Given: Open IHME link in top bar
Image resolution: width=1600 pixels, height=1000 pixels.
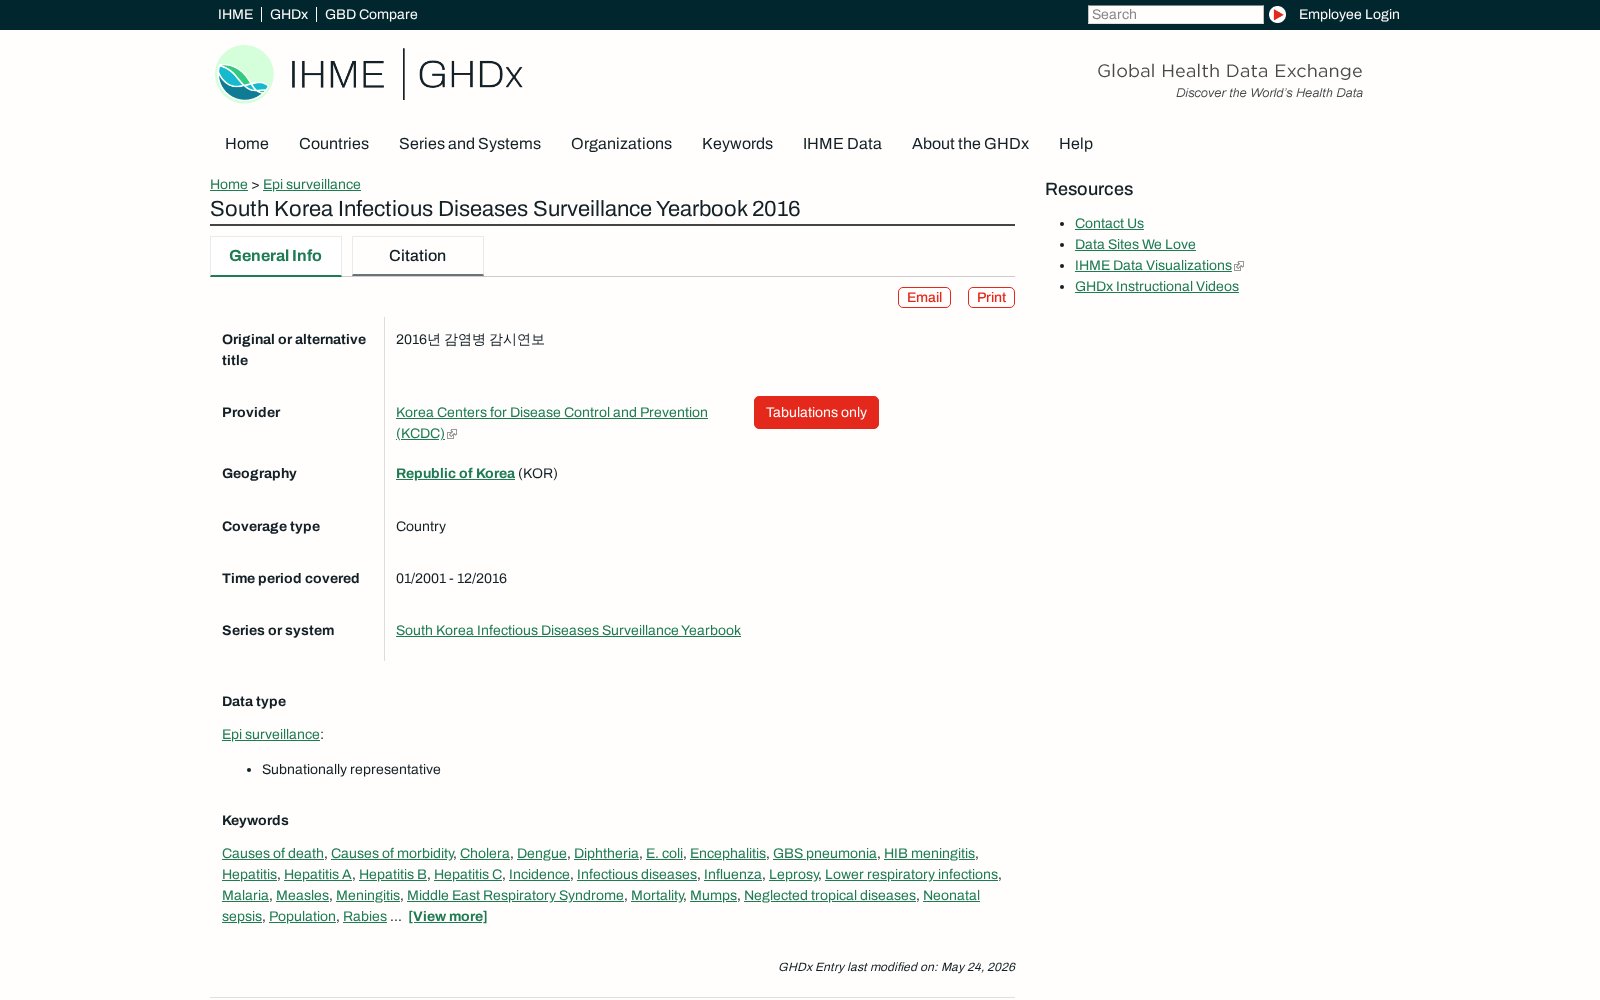Looking at the screenshot, I should pos(235,14).
